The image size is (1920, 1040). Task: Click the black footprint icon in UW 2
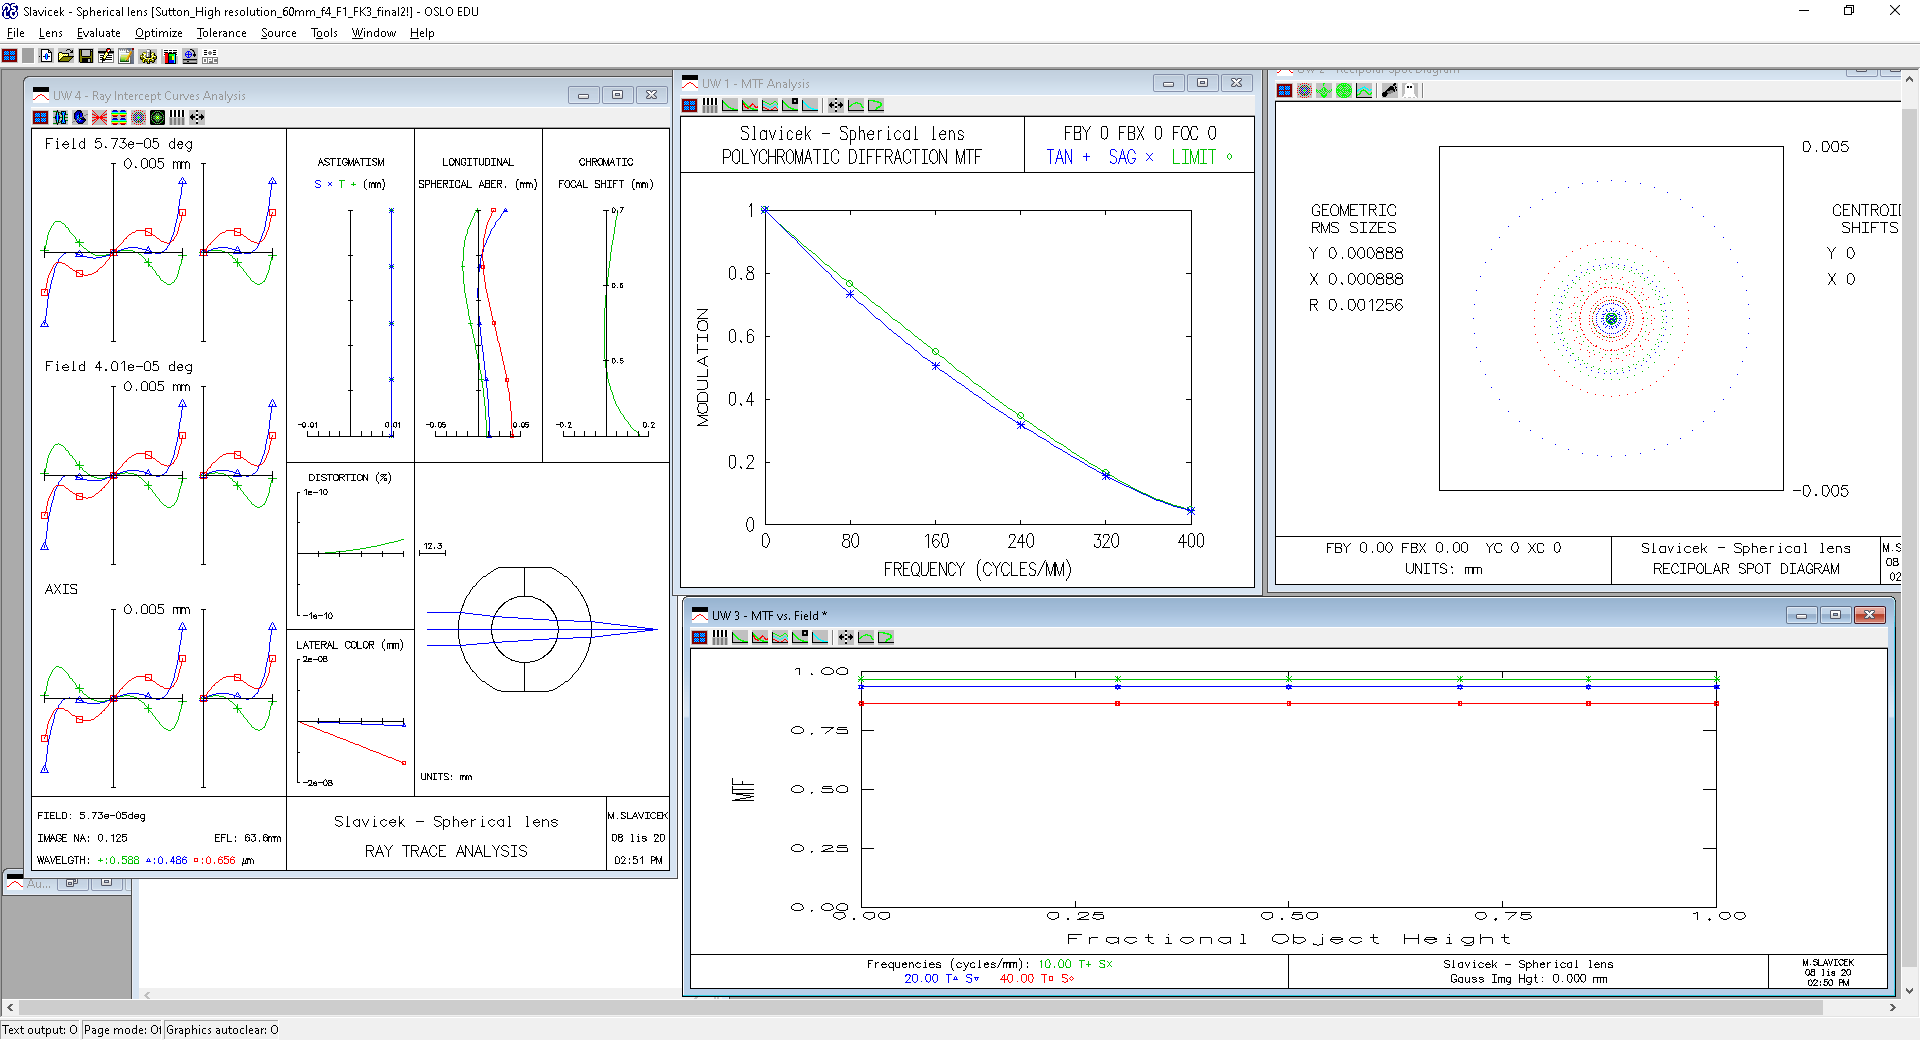tap(1390, 90)
